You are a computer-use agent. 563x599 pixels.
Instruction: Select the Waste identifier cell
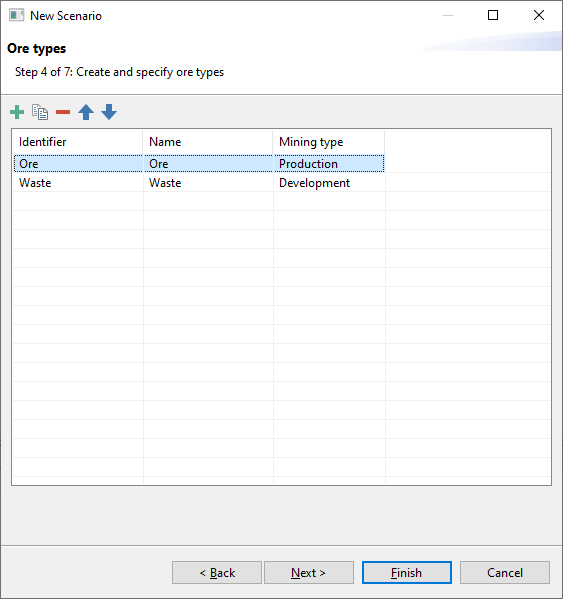tap(78, 183)
